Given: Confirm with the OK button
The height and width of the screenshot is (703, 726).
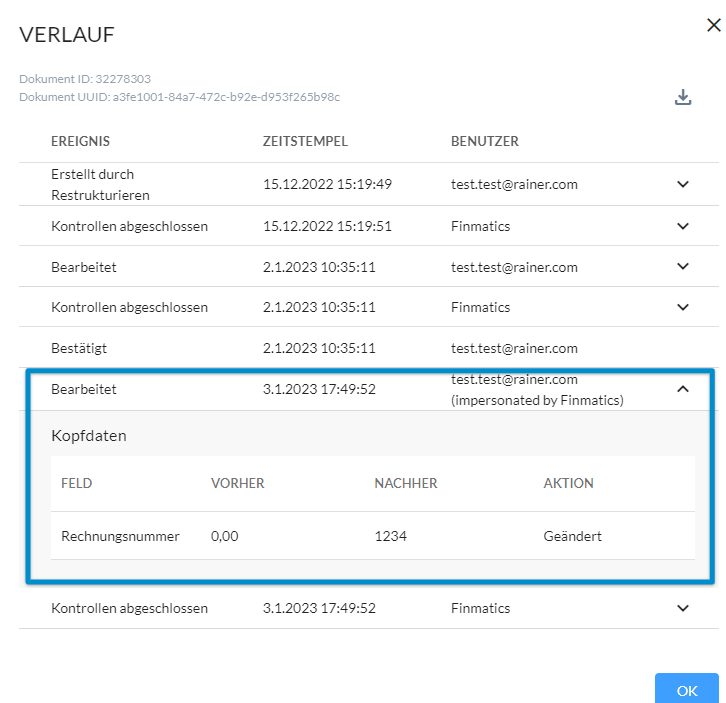Looking at the screenshot, I should click(687, 689).
